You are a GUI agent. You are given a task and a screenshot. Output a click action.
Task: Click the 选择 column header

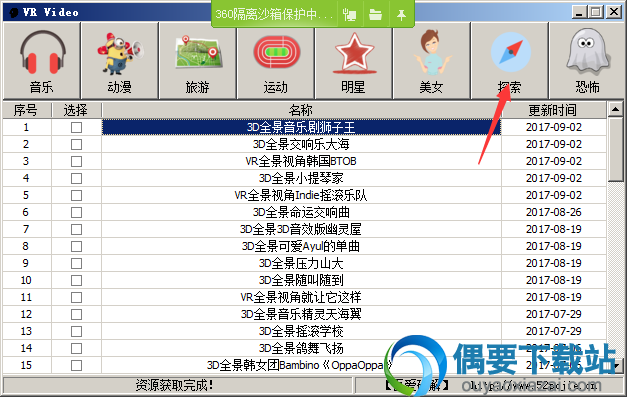(x=76, y=110)
